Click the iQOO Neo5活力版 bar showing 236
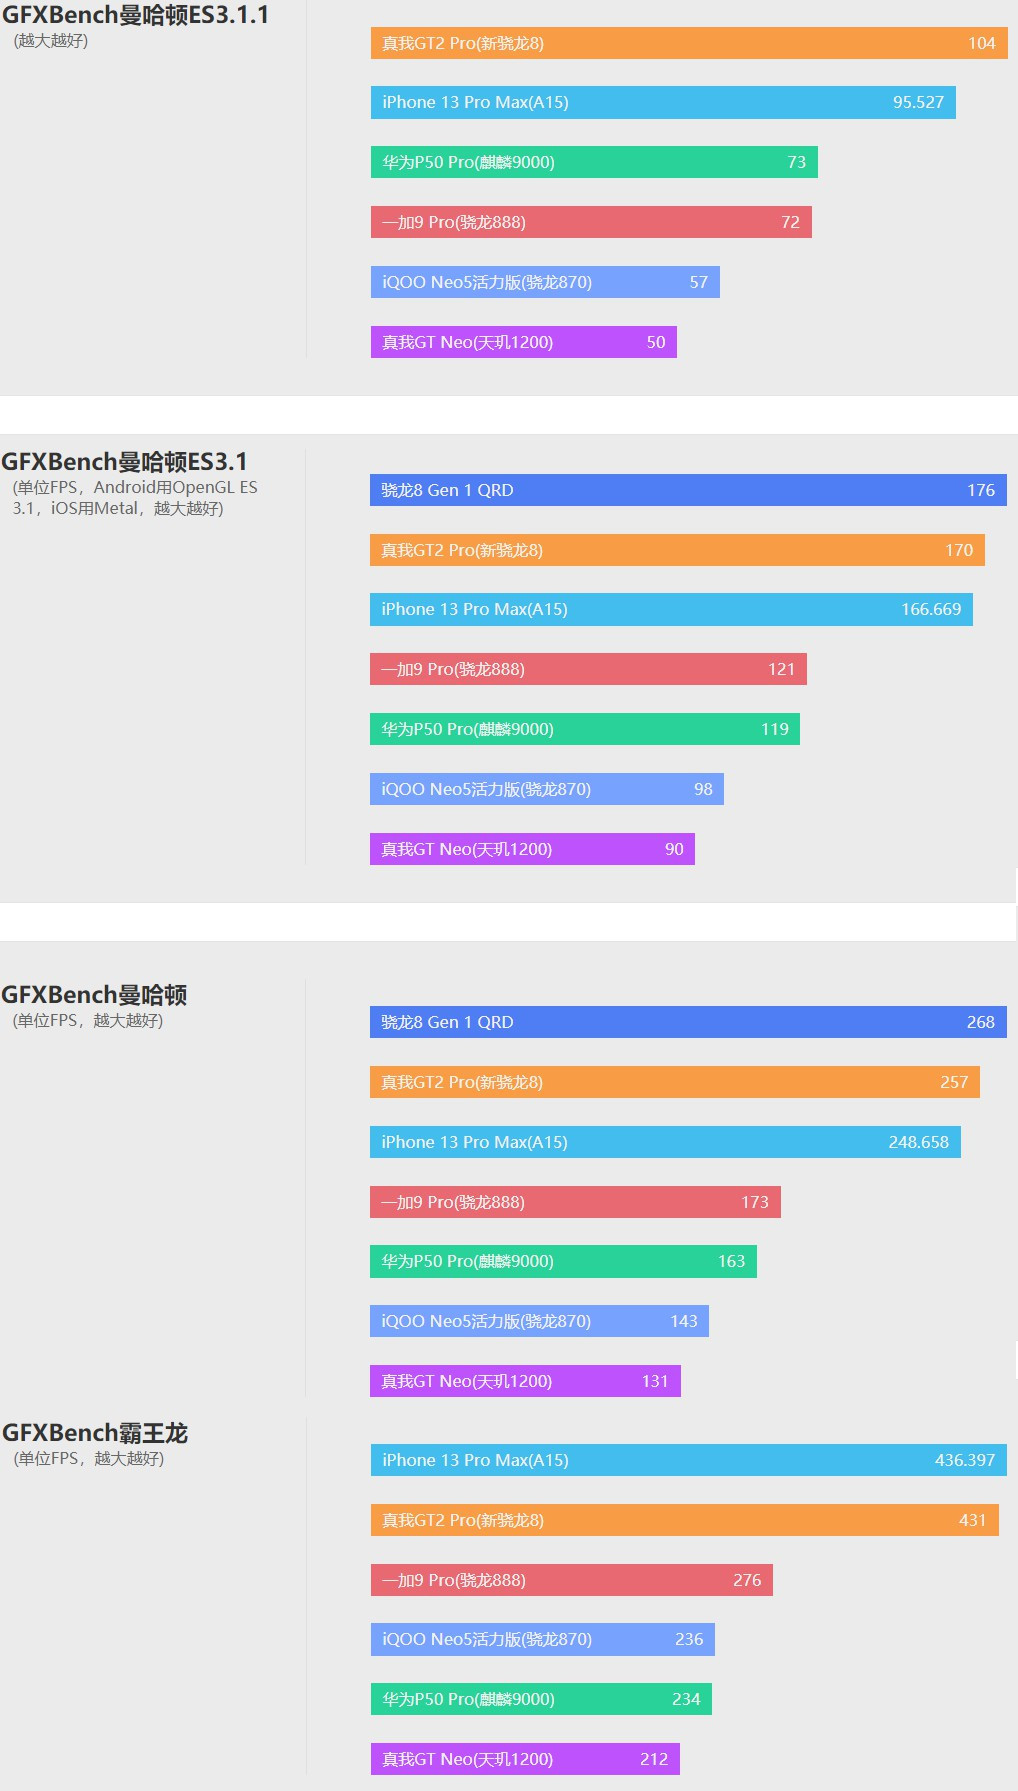1018x1791 pixels. point(543,1639)
